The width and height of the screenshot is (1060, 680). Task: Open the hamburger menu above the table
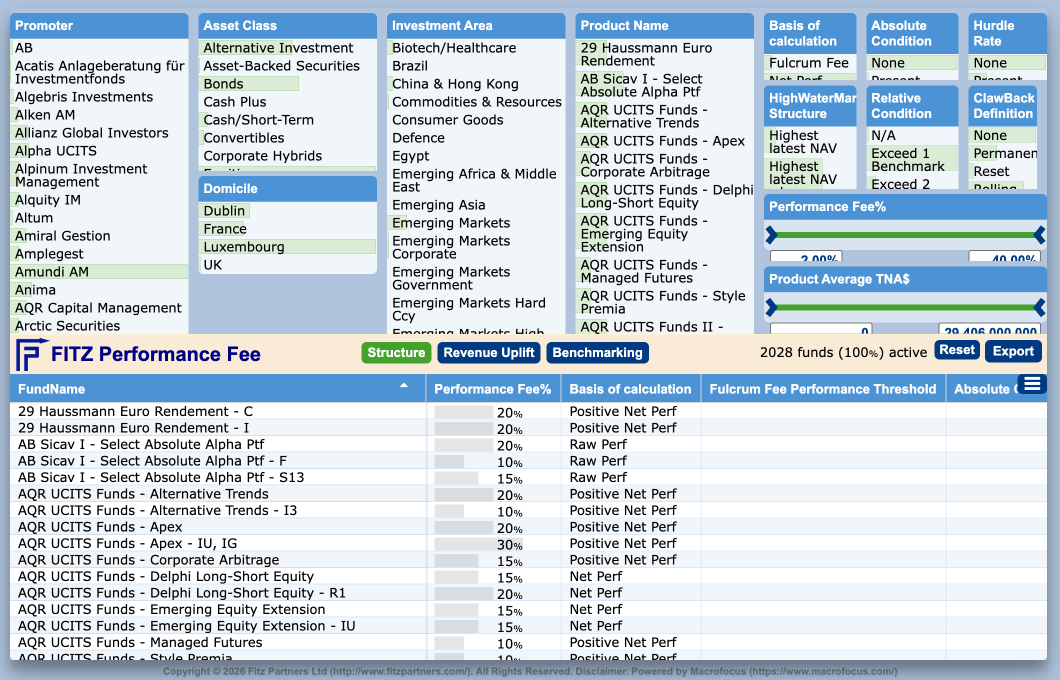pos(1032,385)
